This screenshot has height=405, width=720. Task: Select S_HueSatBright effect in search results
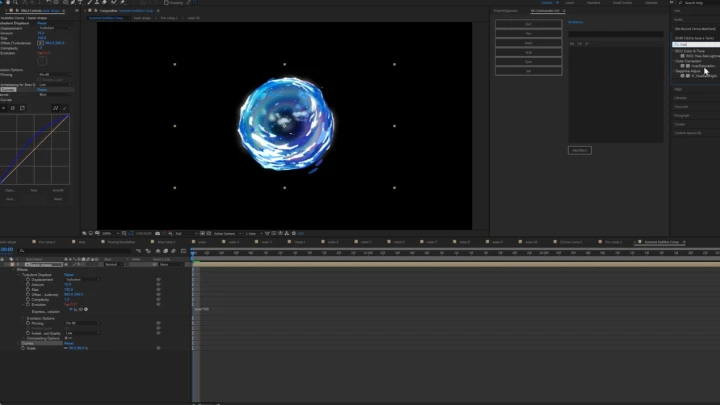point(704,76)
